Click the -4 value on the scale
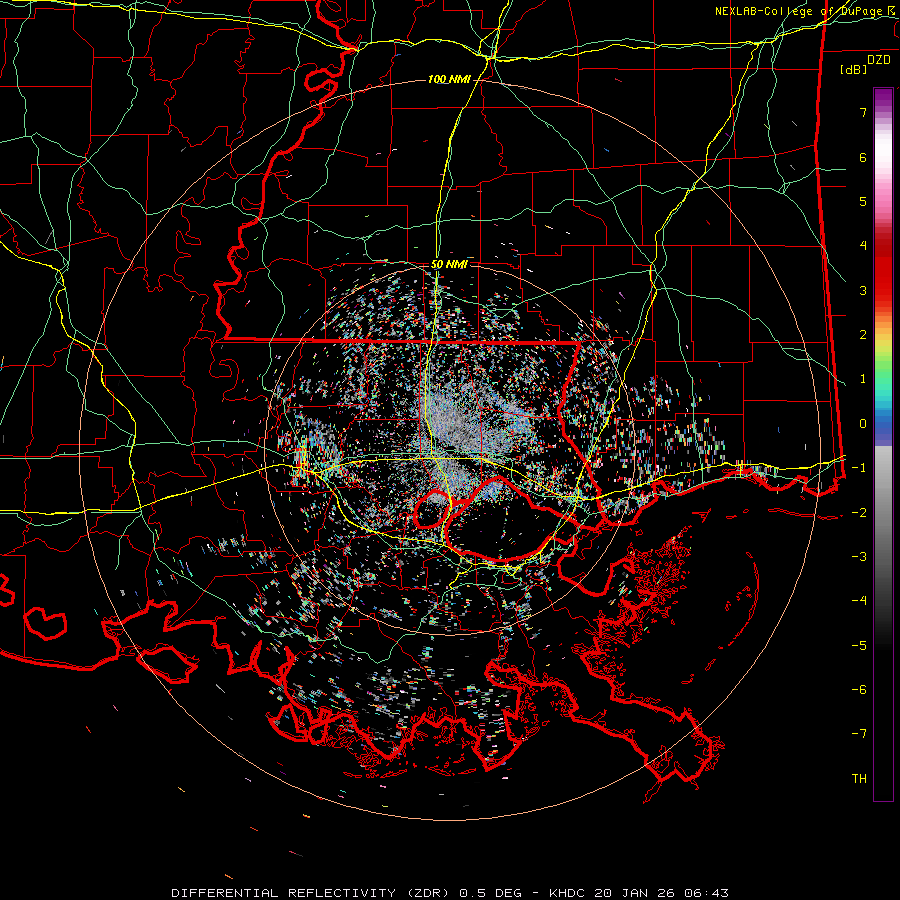900x900 pixels. point(859,601)
